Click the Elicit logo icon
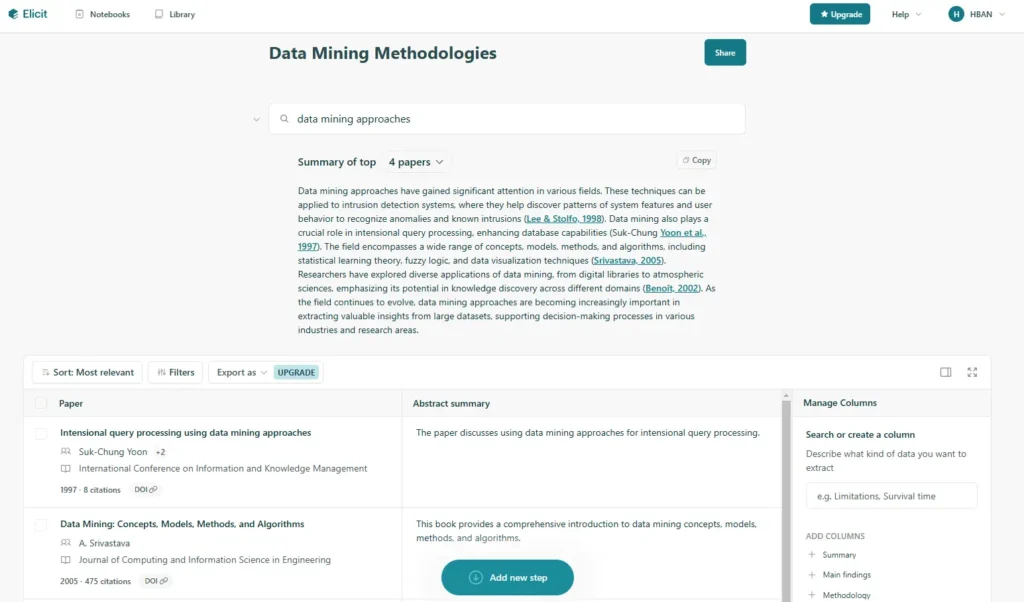 13,14
